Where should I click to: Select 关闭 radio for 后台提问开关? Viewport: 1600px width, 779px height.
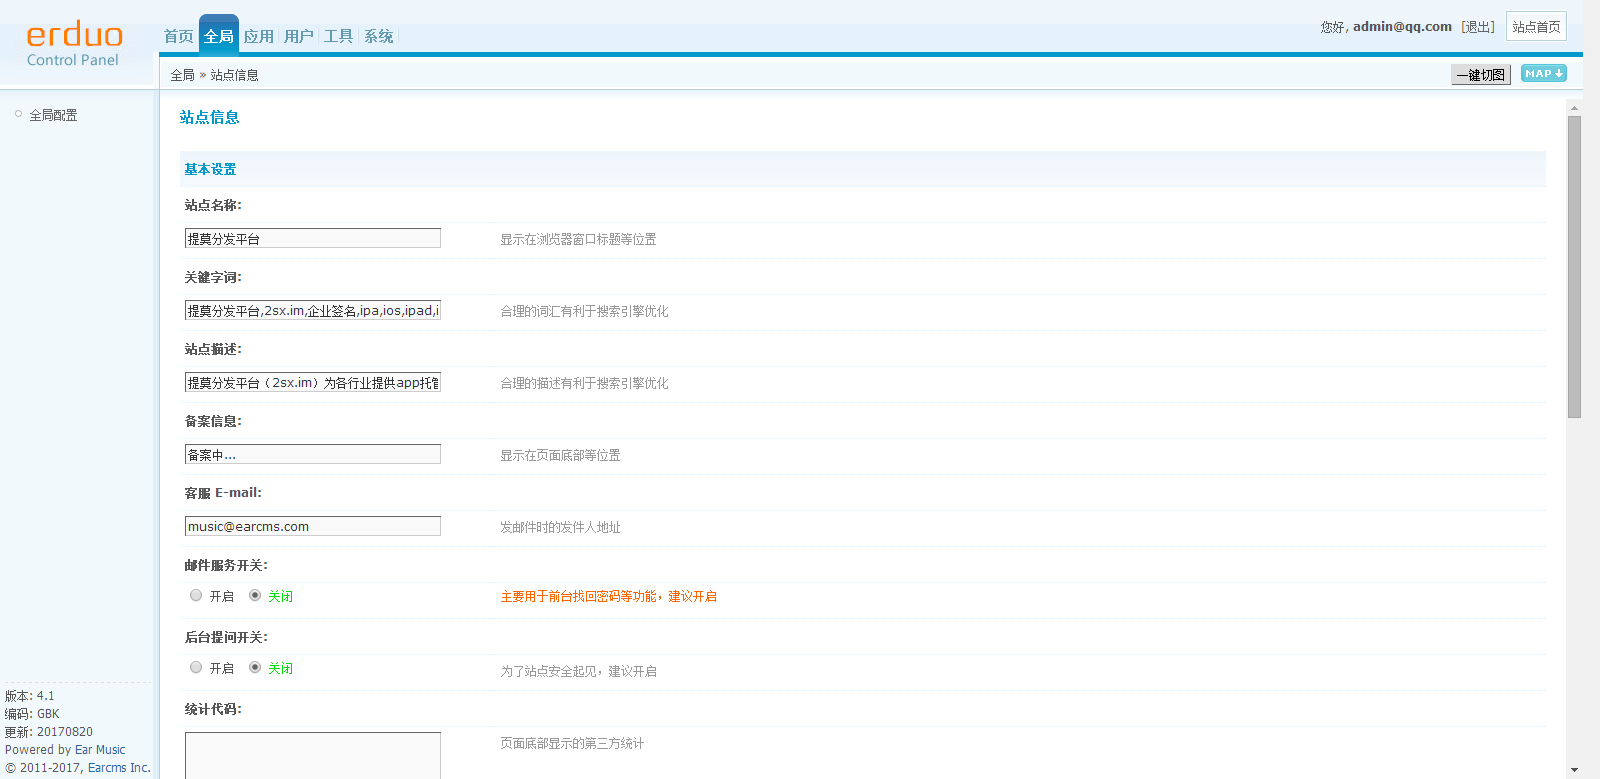(x=255, y=667)
